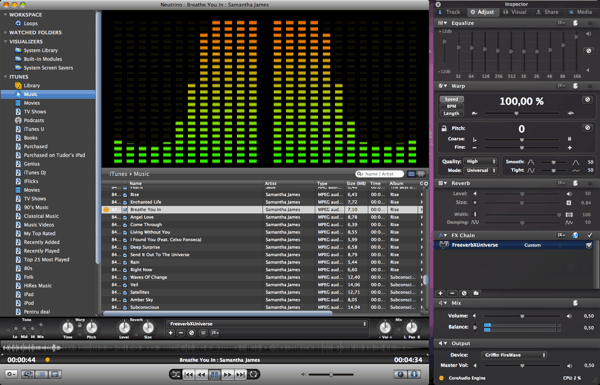Toggle the FX Chain enabled checkmark

pyautogui.click(x=590, y=235)
